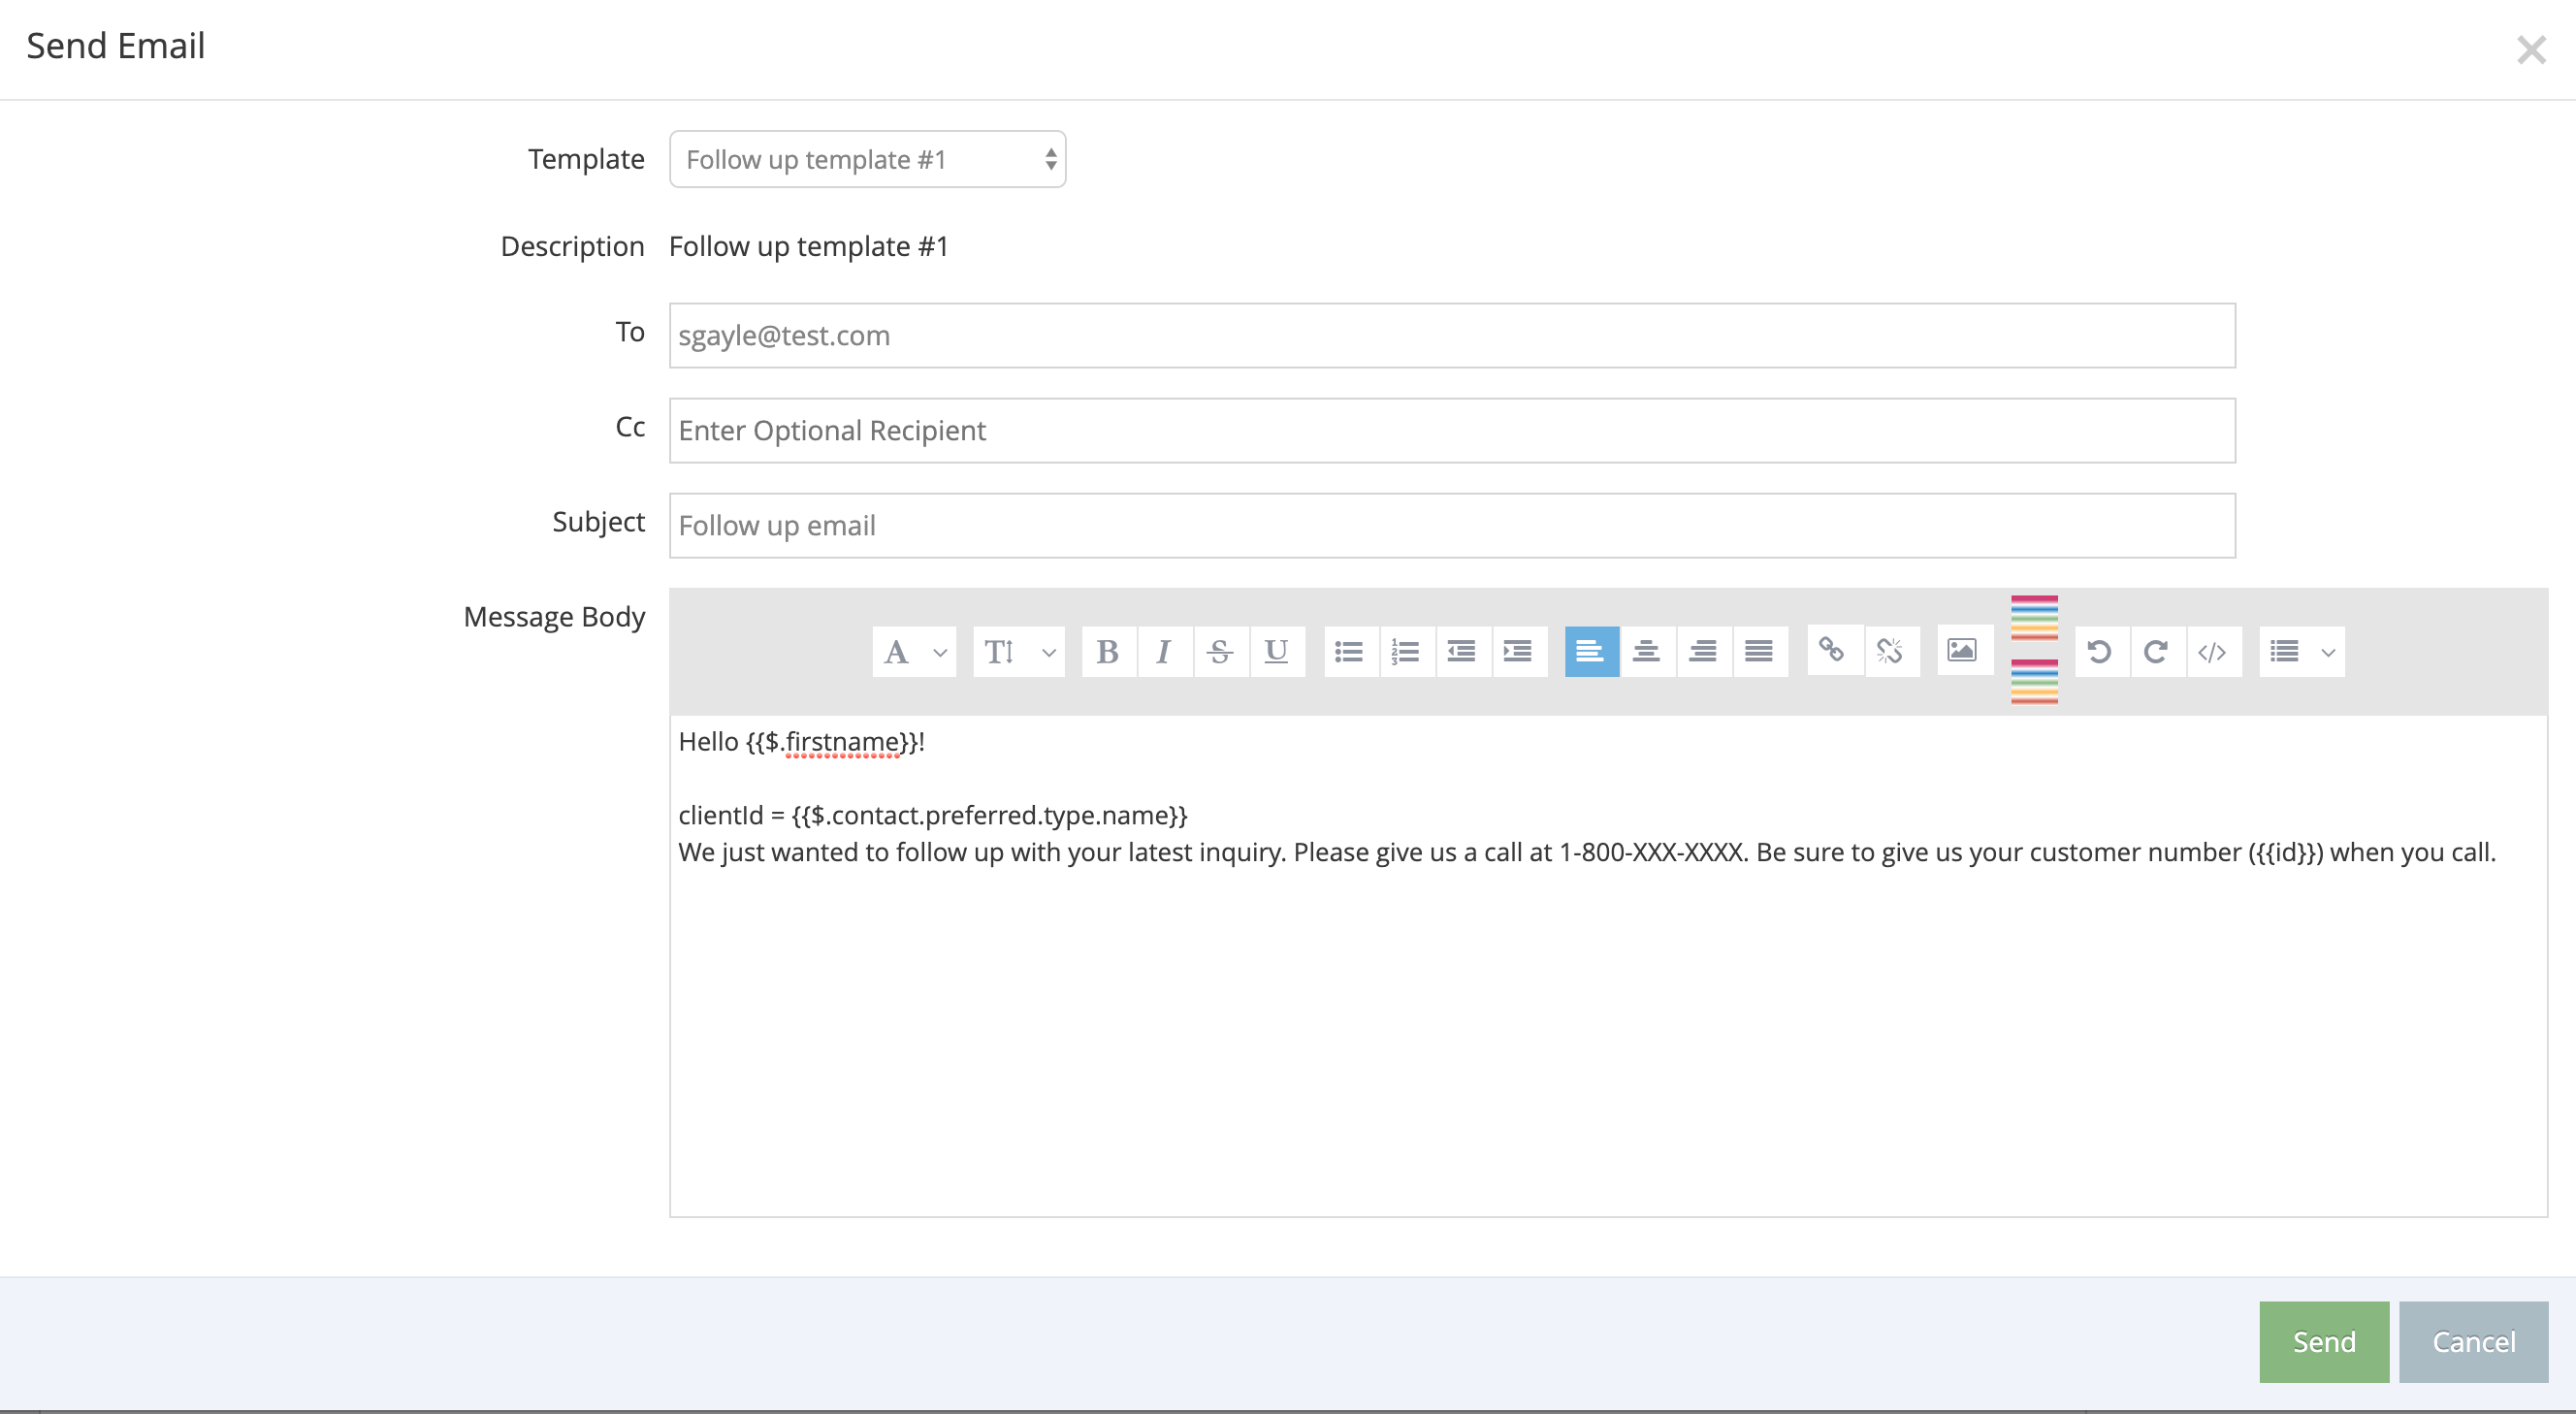Click the top color stripe palette
The height and width of the screenshot is (1414, 2576).
(x=2034, y=617)
